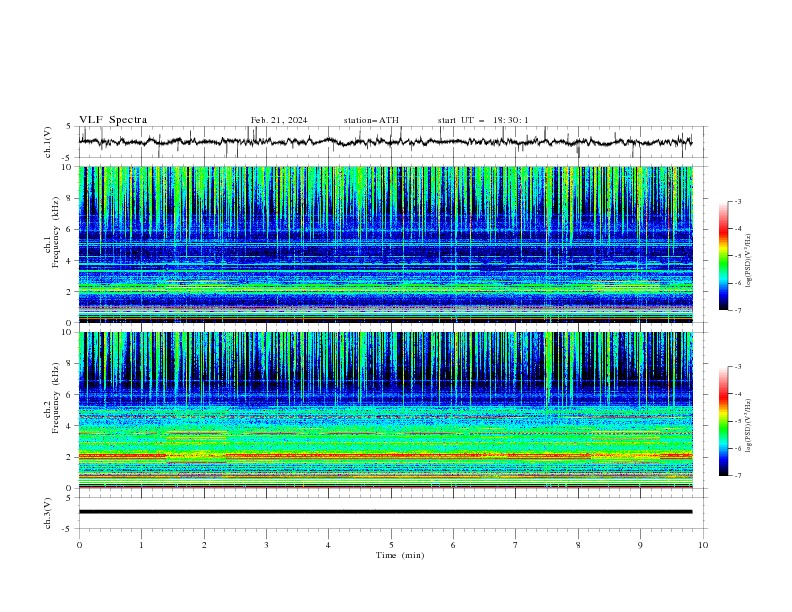The width and height of the screenshot is (792, 612).
Task: Click the "station=ATH" header label
Action: pyautogui.click(x=371, y=120)
